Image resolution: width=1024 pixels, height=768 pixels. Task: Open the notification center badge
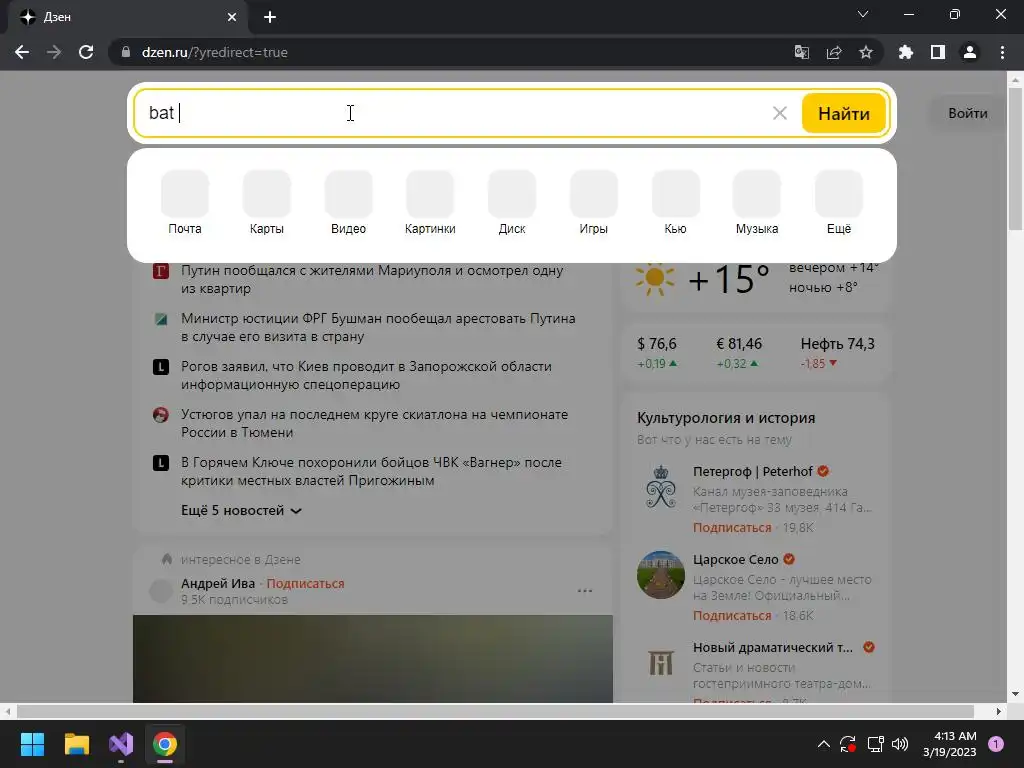tap(996, 744)
